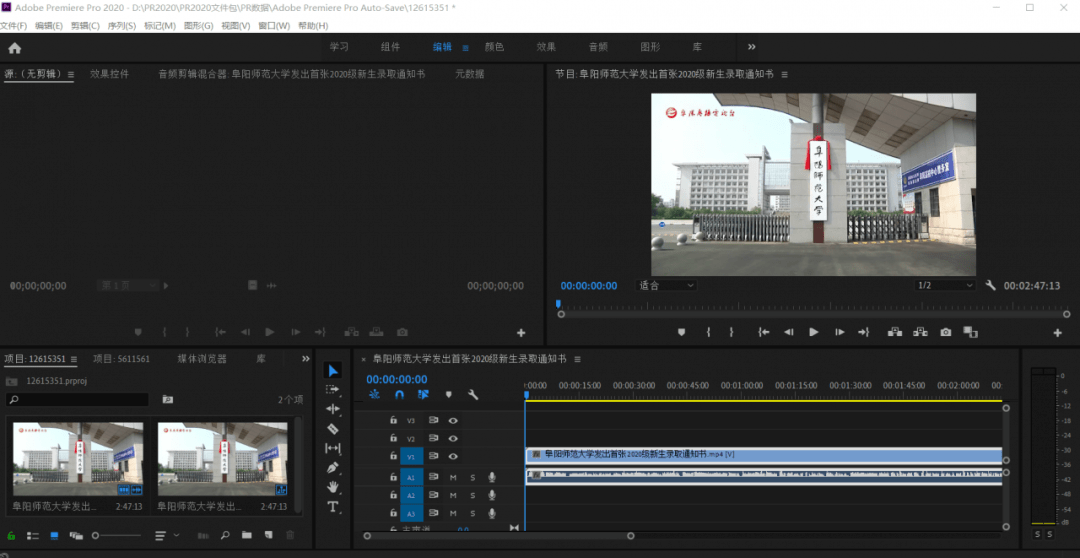Toggle lock on track V3
This screenshot has height=558, width=1080.
click(393, 420)
